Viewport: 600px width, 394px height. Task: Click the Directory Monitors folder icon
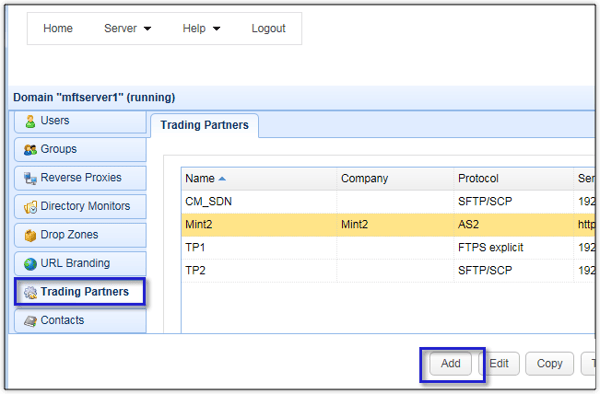(30, 207)
